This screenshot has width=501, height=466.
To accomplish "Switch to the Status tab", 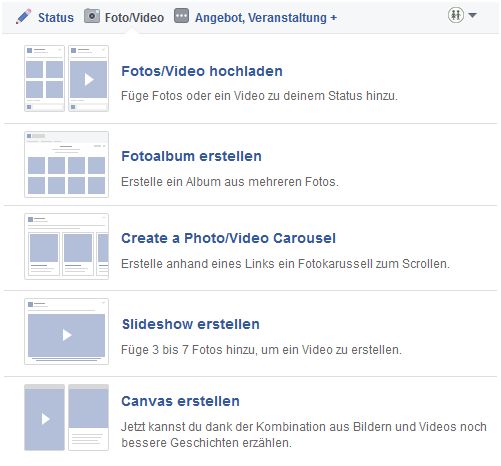I will pyautogui.click(x=56, y=18).
